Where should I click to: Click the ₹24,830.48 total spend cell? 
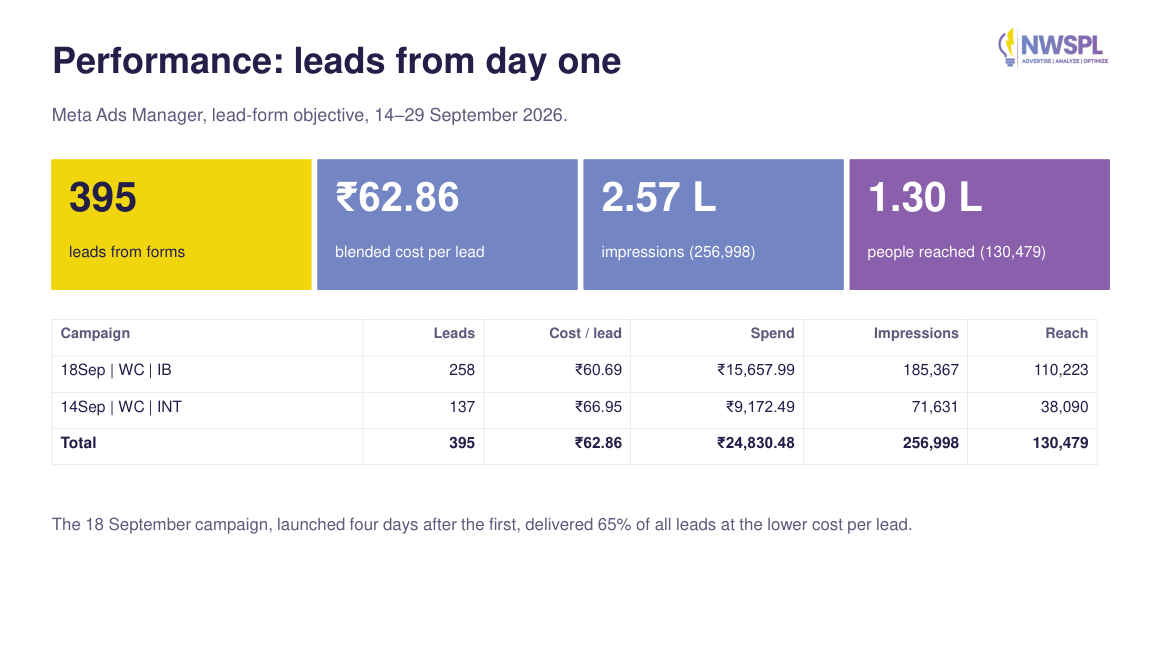(756, 443)
